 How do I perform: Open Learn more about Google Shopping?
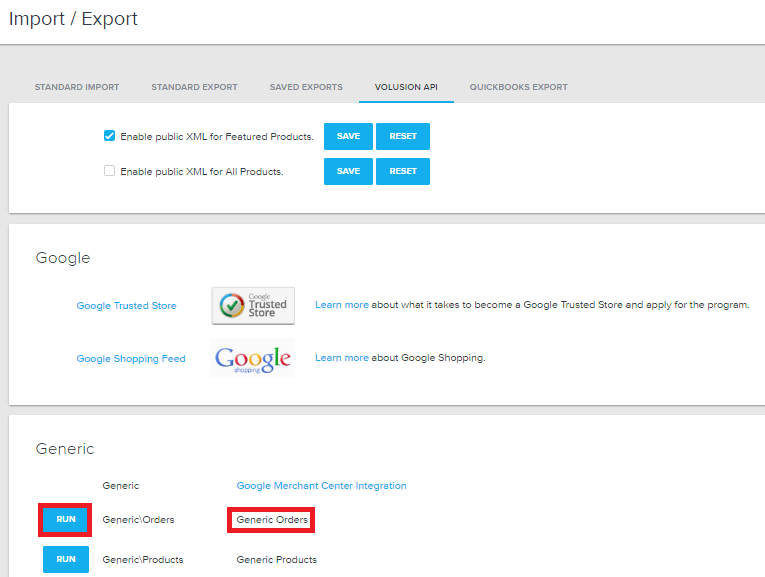click(x=342, y=358)
